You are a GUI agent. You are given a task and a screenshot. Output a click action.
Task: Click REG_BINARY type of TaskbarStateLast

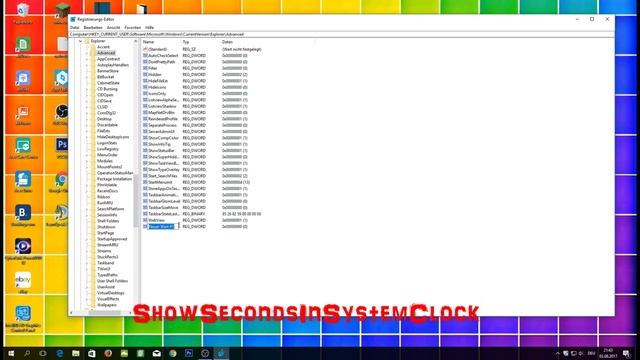tap(194, 214)
